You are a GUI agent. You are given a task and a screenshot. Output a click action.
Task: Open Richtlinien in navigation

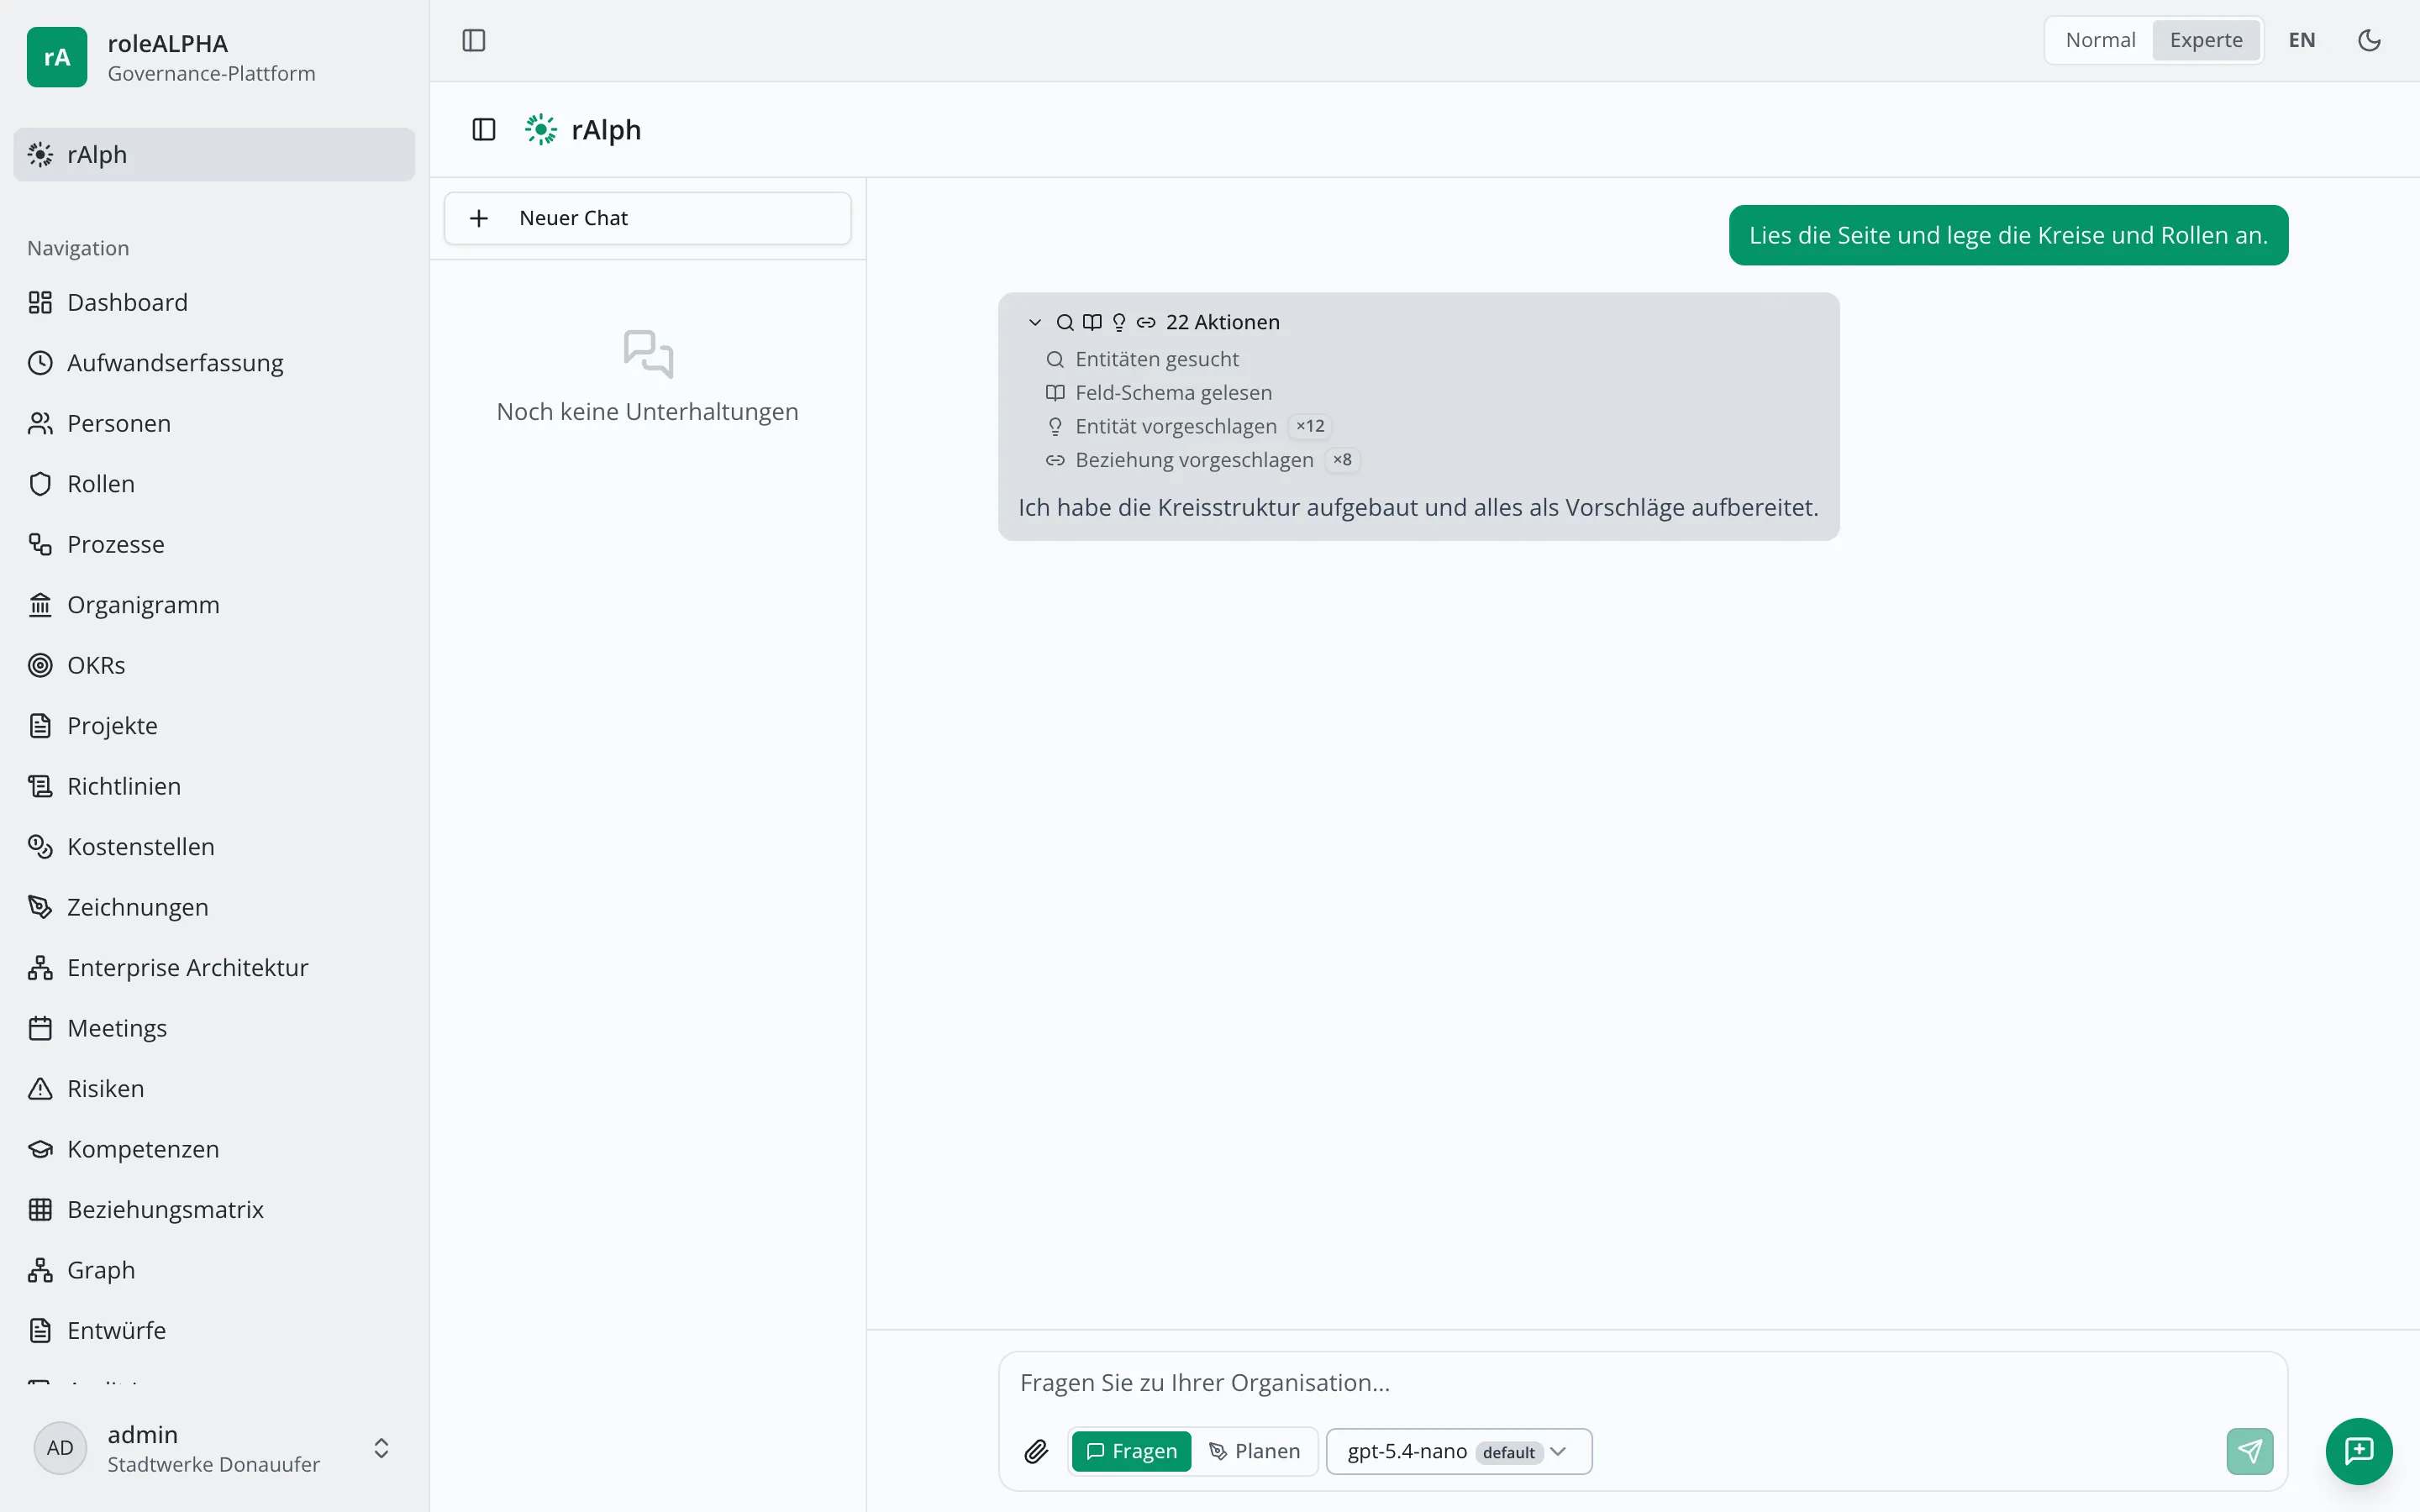pyautogui.click(x=214, y=786)
